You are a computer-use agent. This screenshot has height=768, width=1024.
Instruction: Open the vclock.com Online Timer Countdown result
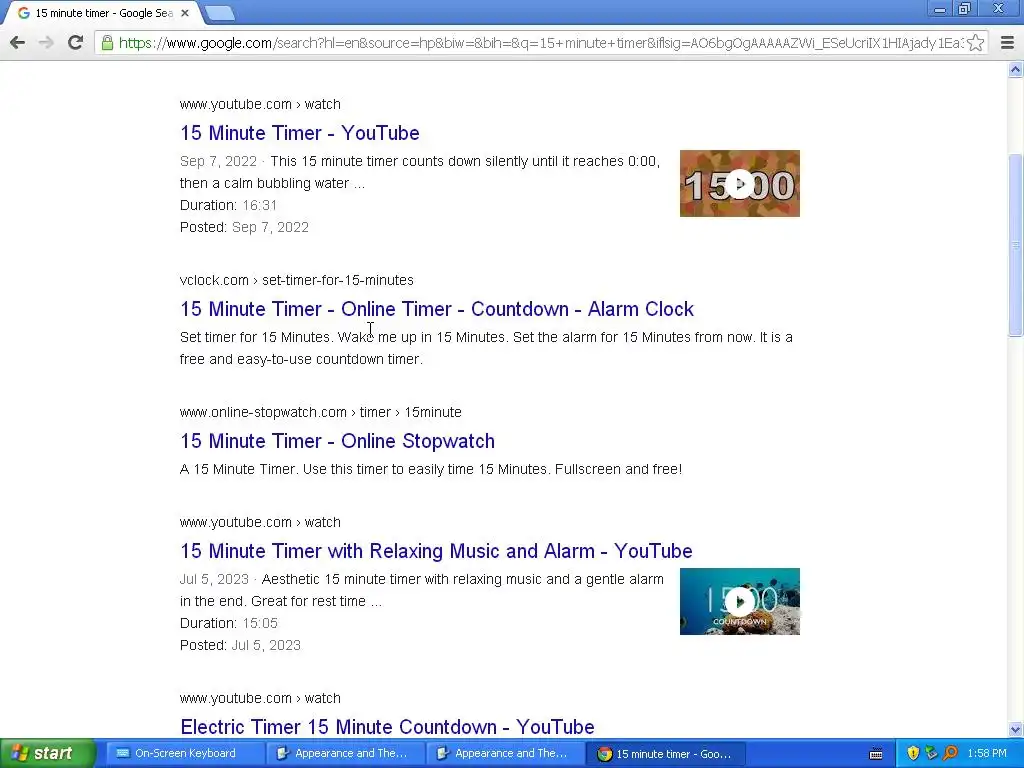click(x=436, y=309)
